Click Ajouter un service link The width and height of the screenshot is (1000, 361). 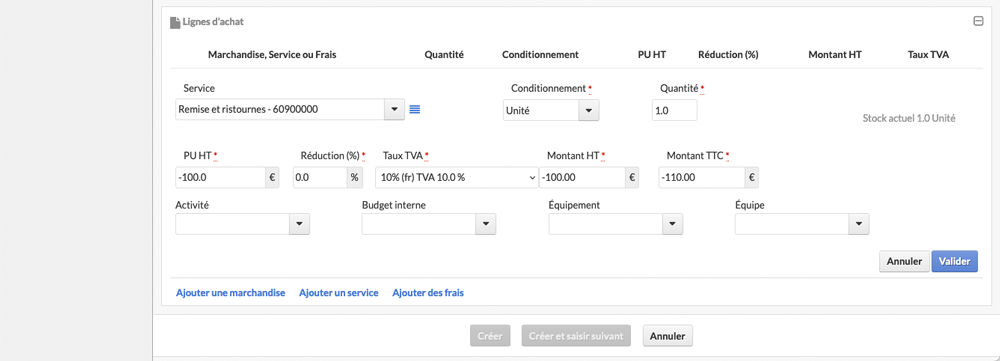click(339, 293)
